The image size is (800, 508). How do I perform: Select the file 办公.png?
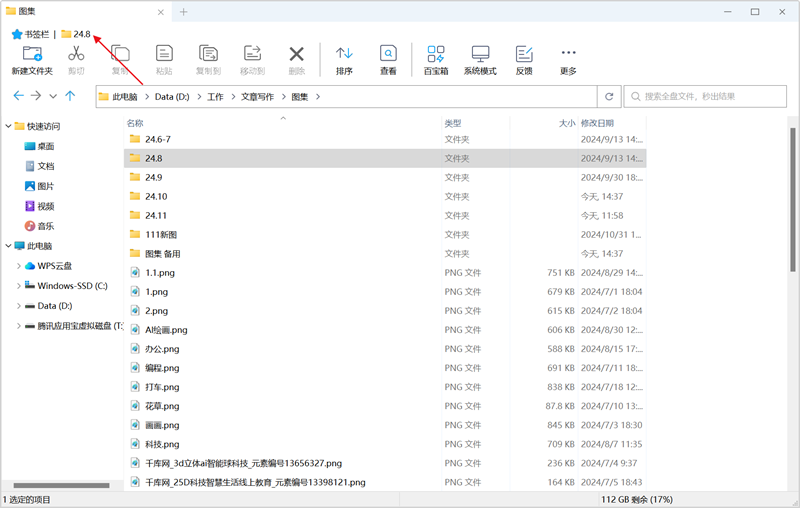[x=385, y=349]
